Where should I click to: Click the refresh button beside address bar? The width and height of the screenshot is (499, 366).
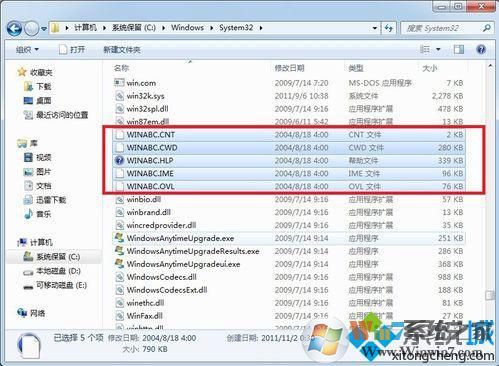(x=389, y=28)
